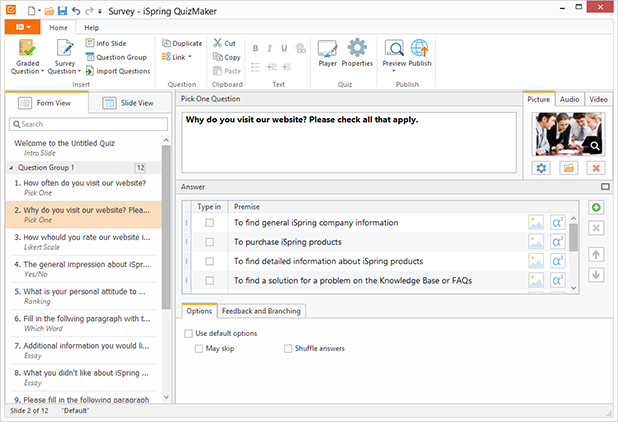
Task: Click the Search questions field
Action: [88, 124]
